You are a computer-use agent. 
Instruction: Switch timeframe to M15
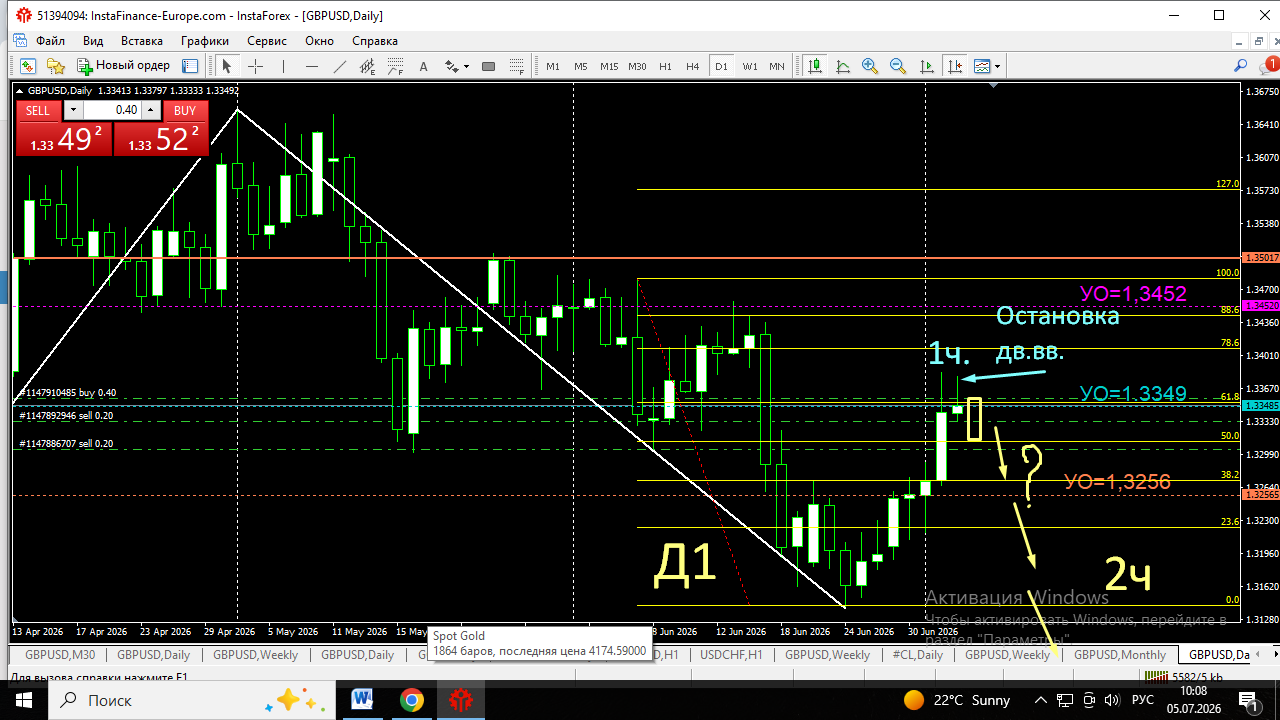pyautogui.click(x=609, y=66)
